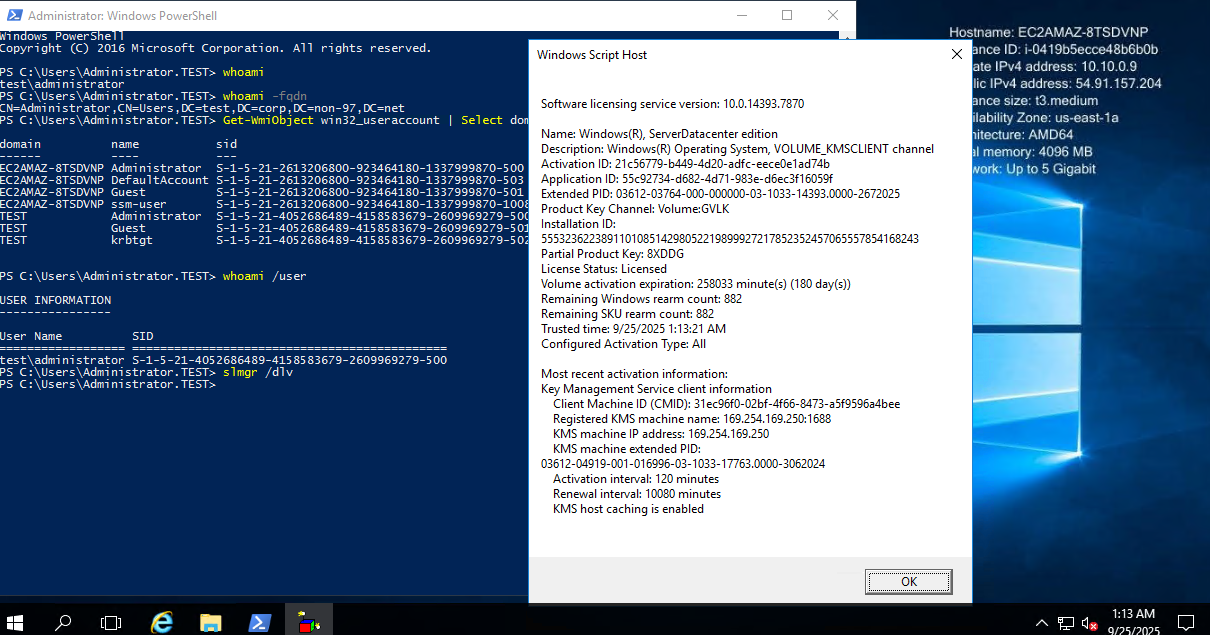Select the Windows Script Host taskbar icon

(309, 621)
